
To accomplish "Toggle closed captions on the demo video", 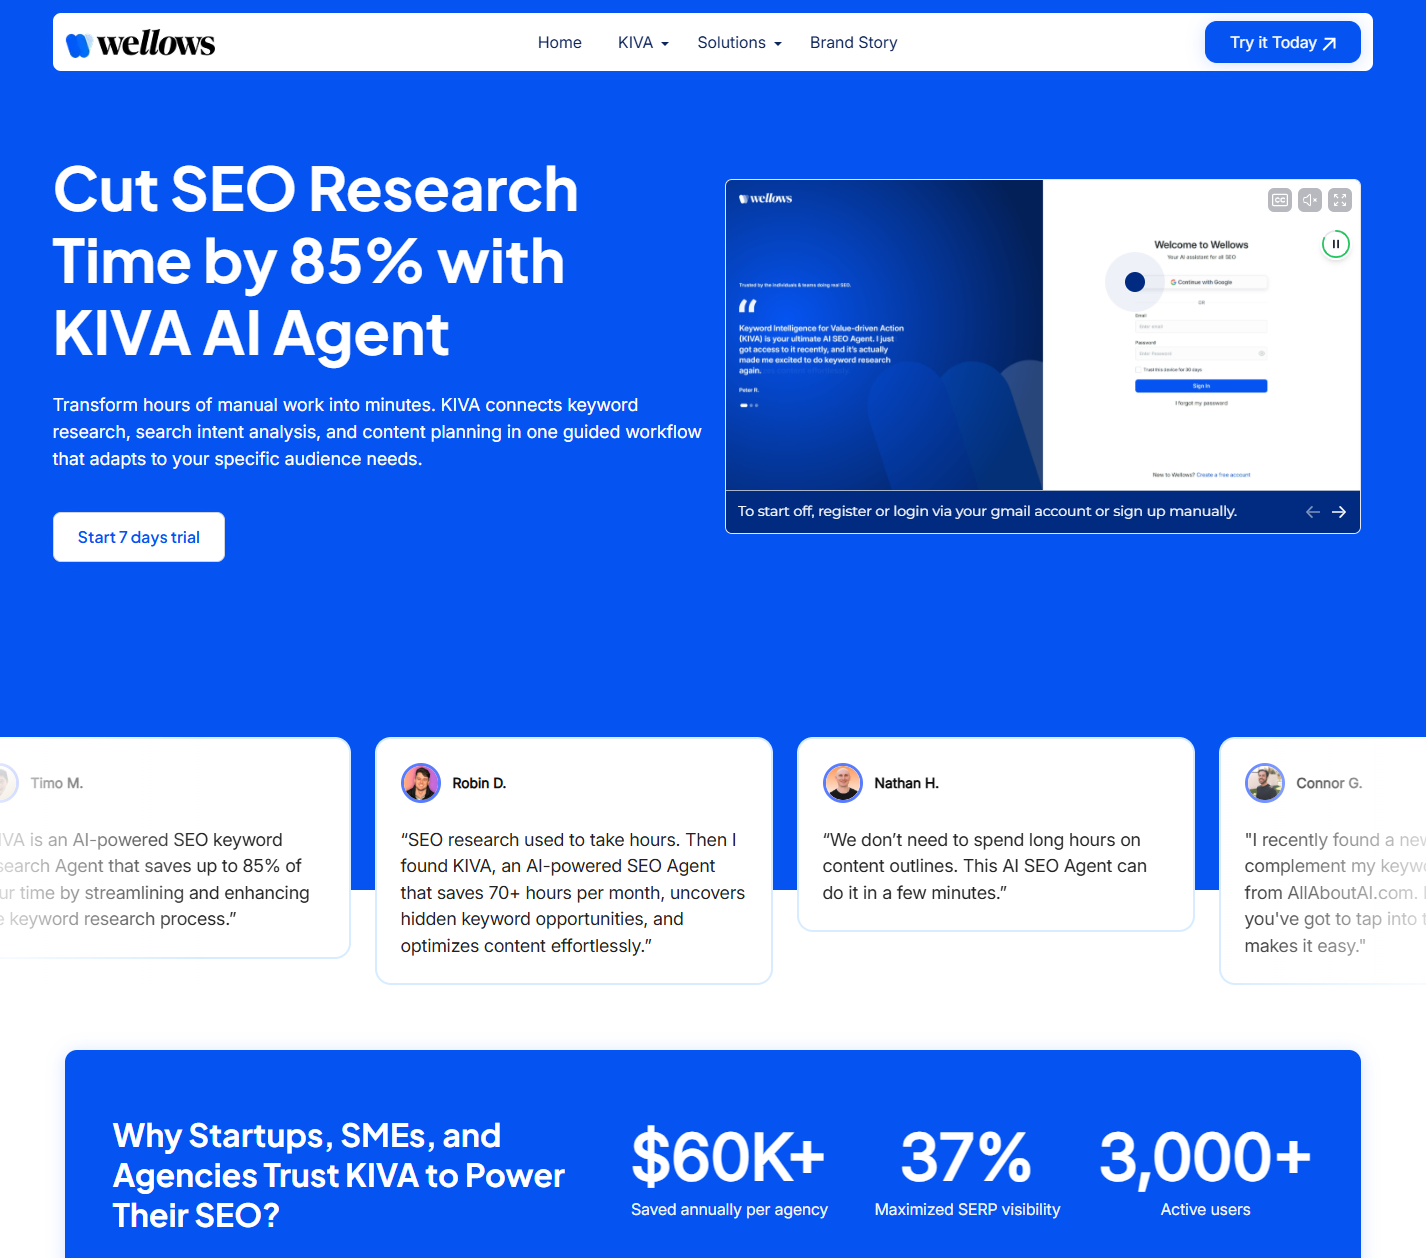I will coord(1280,200).
